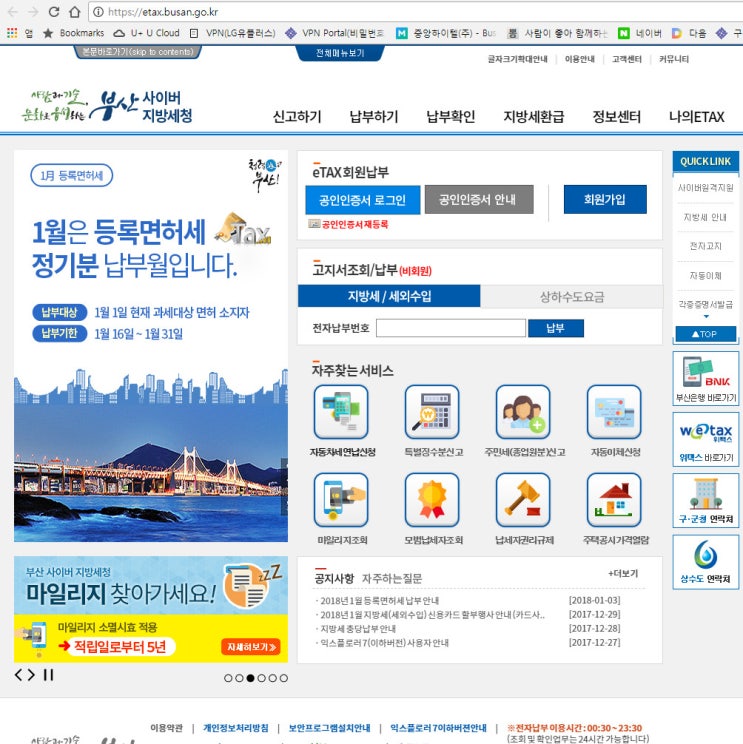Open the 지방세환급 menu
Image resolution: width=743 pixels, height=744 pixels.
tap(534, 117)
